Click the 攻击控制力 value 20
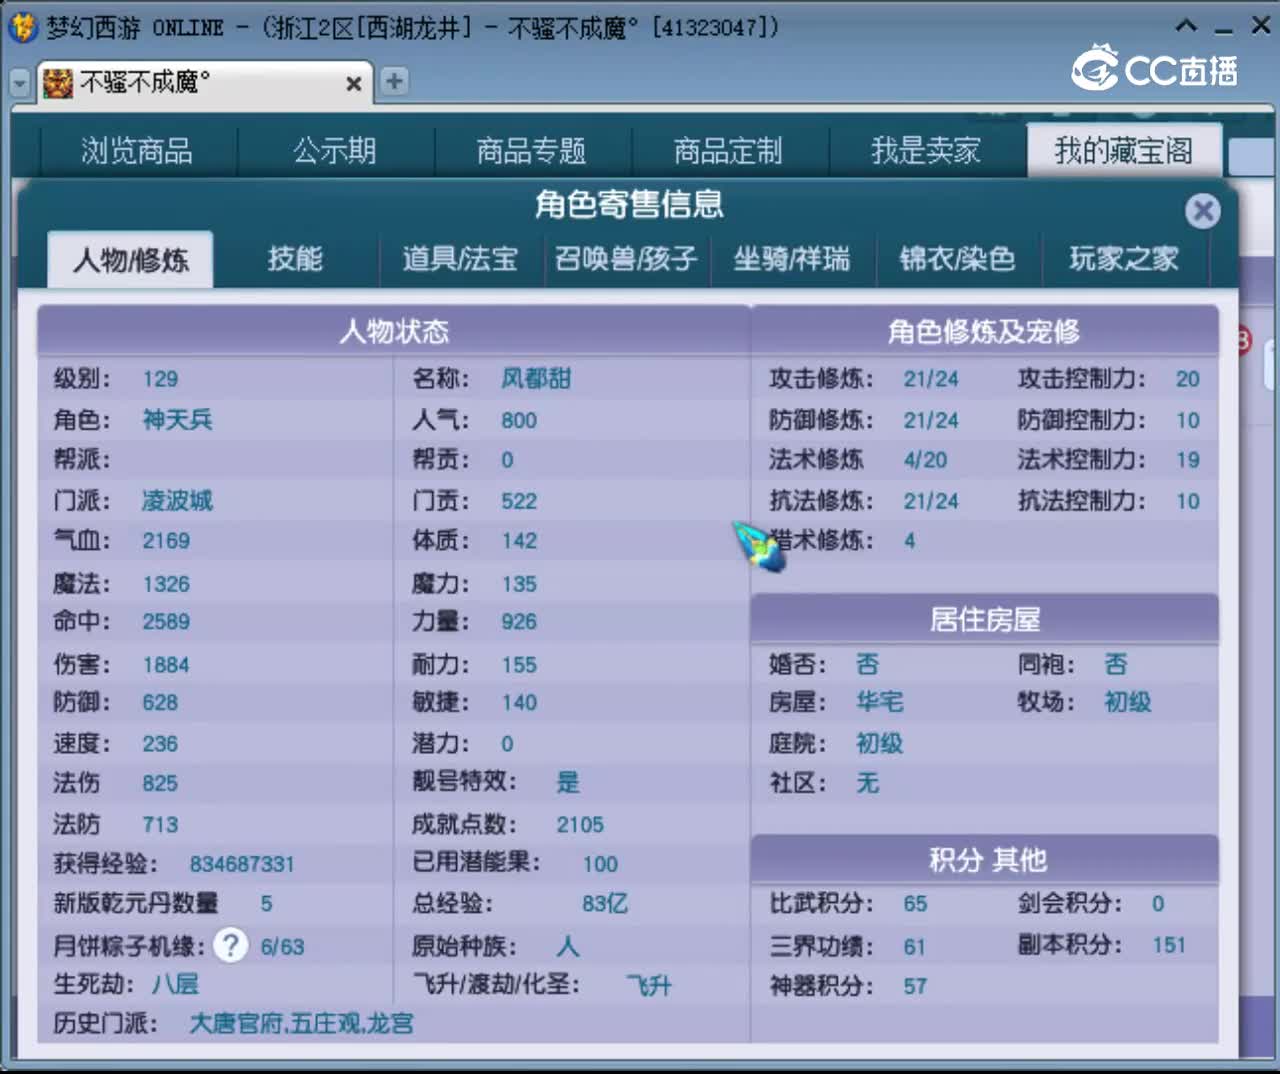This screenshot has height=1074, width=1280. tap(1187, 379)
